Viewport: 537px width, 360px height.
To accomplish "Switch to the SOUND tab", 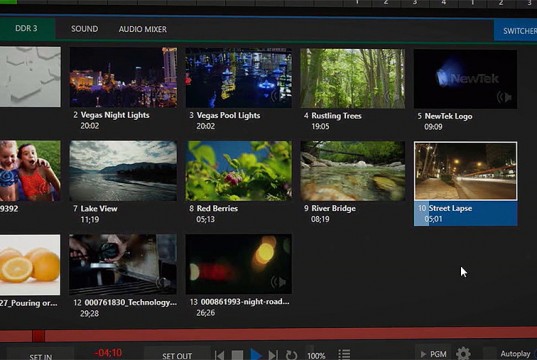I will coord(85,29).
